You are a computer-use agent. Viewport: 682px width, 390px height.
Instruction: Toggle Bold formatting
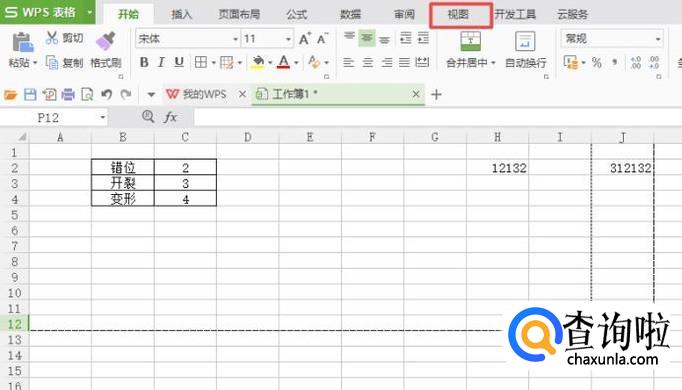144,63
